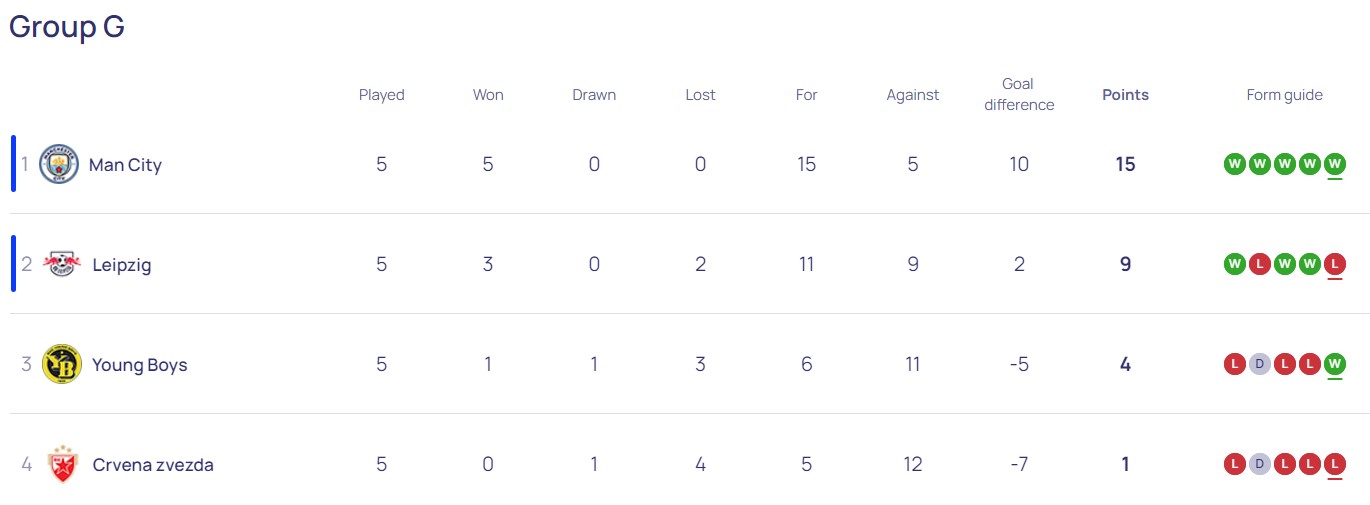
Task: Click the Form guide column header
Action: [1284, 95]
